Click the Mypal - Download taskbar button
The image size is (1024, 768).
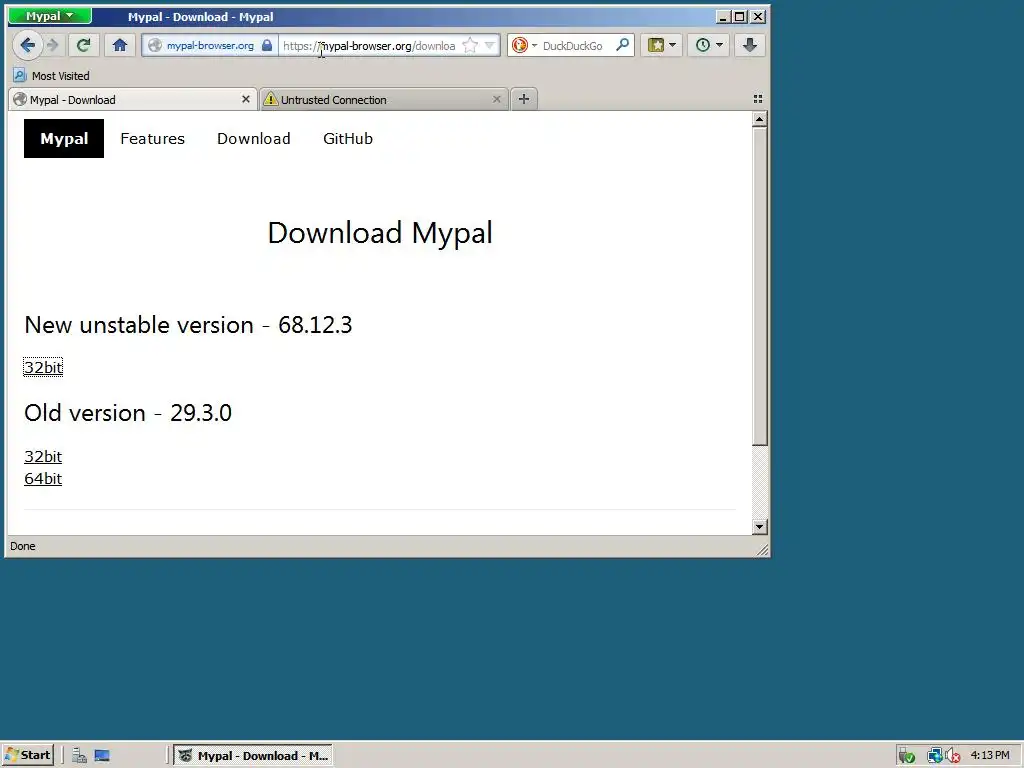pos(253,756)
